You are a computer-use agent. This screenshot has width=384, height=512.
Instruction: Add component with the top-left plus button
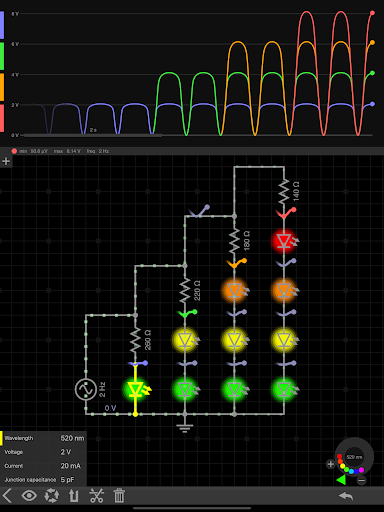point(6,161)
